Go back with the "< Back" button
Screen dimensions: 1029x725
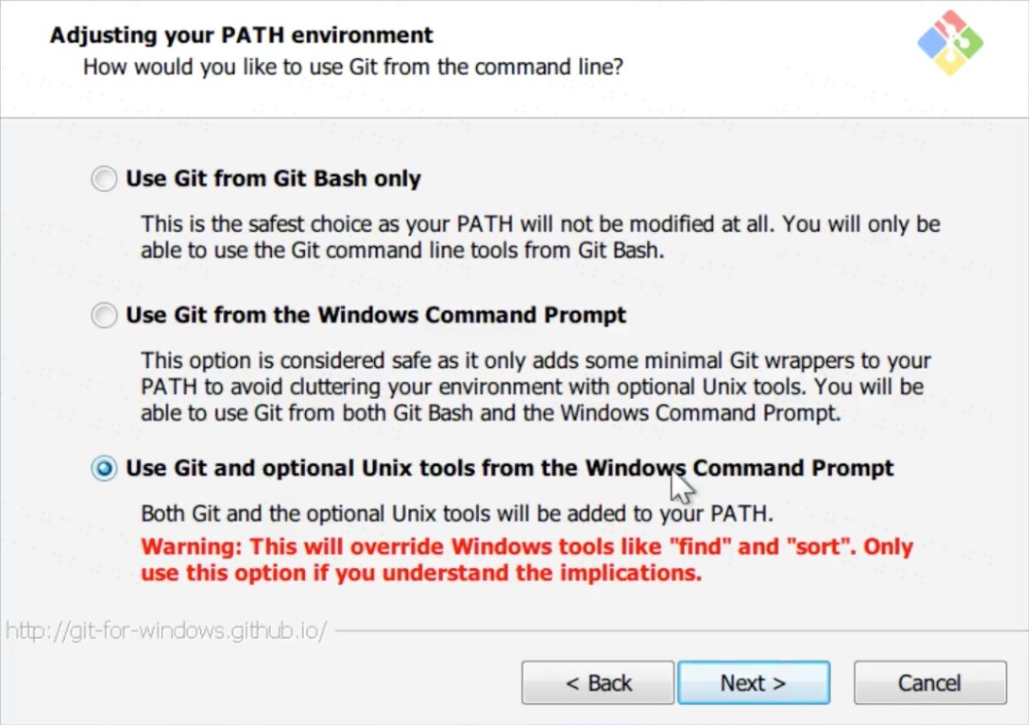tap(598, 683)
